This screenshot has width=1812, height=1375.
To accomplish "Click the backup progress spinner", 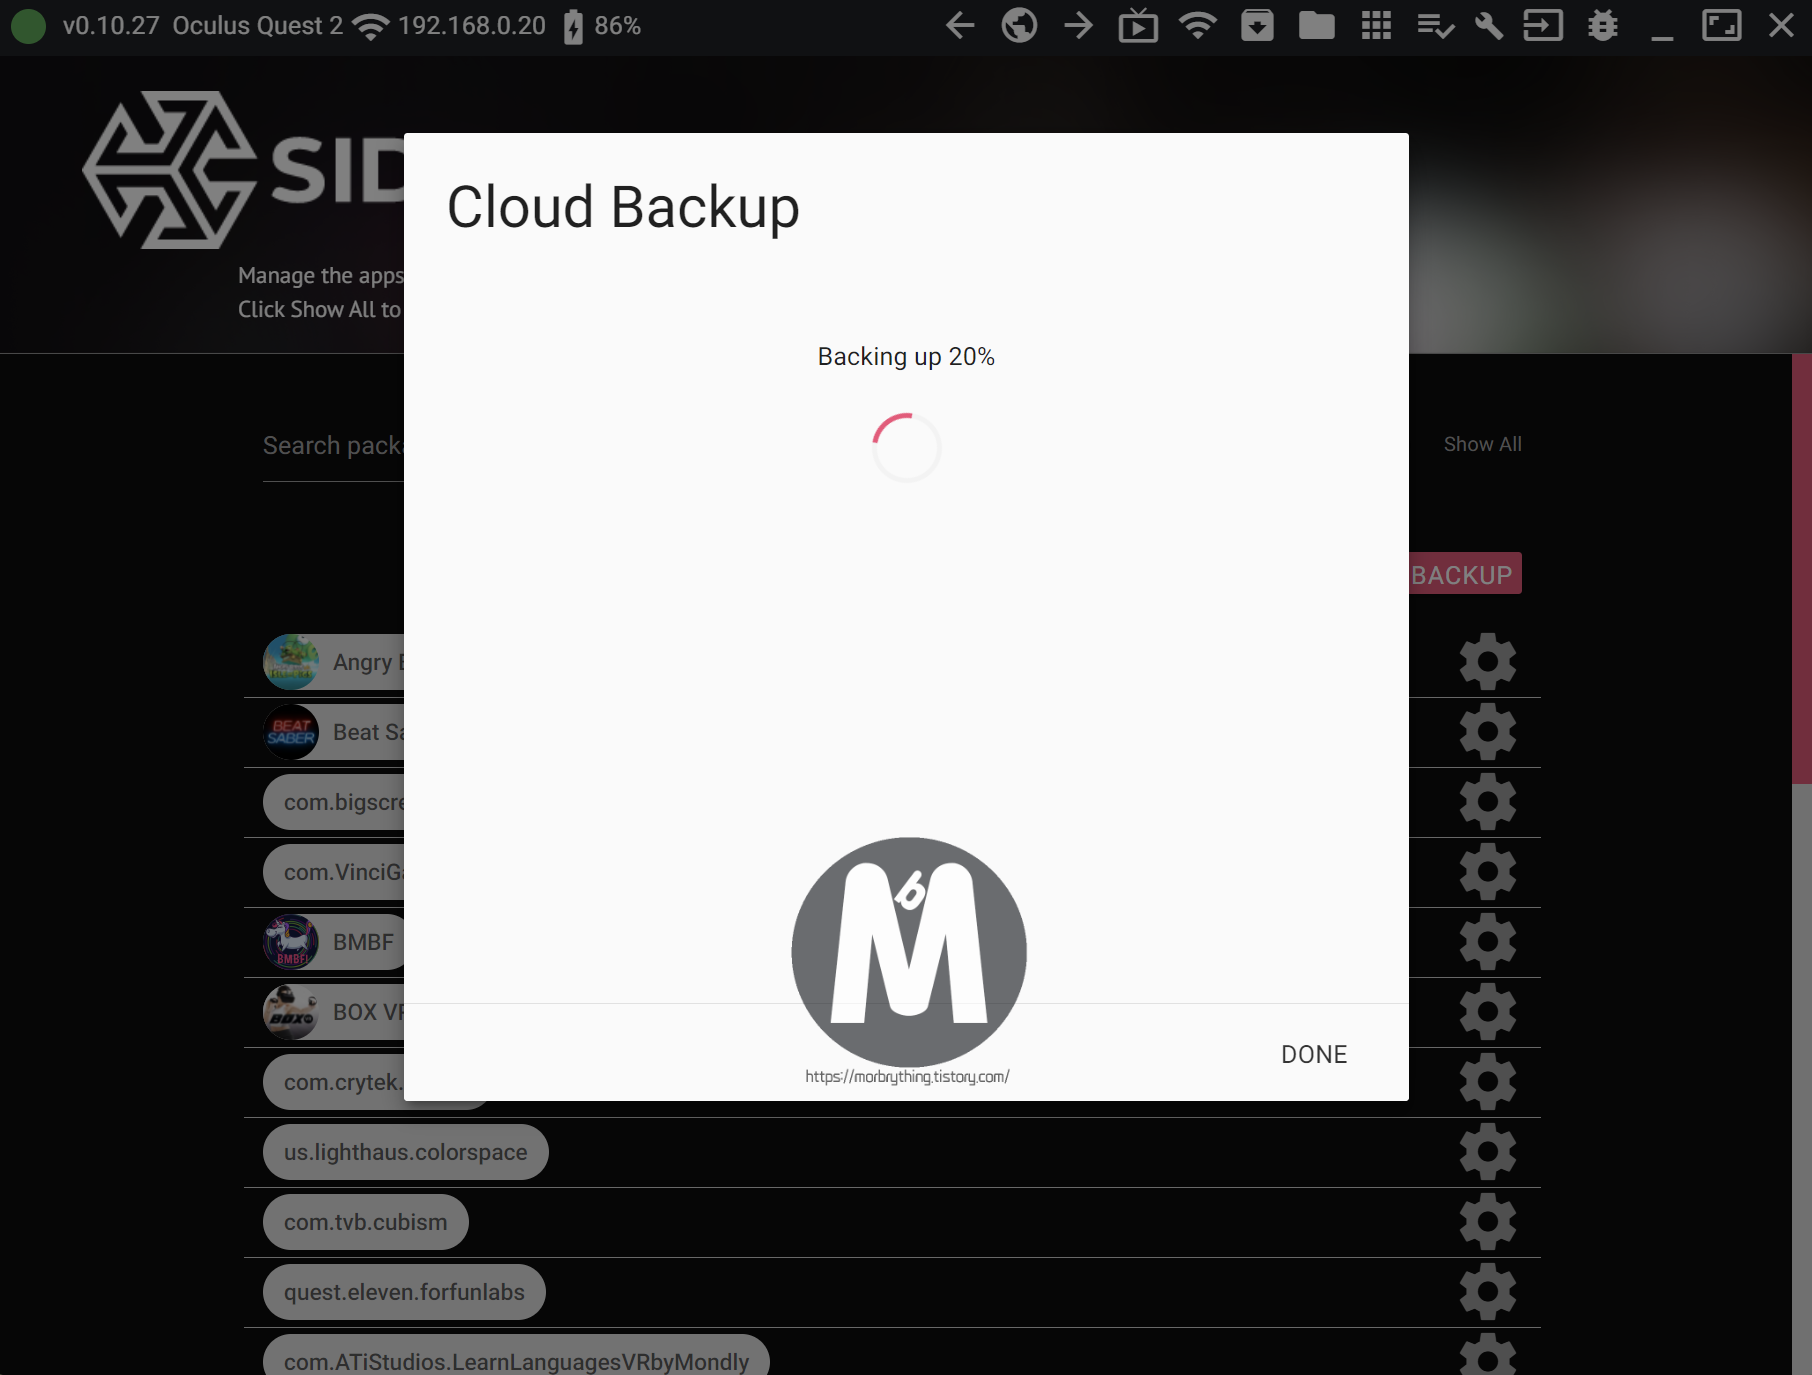I will [x=906, y=447].
